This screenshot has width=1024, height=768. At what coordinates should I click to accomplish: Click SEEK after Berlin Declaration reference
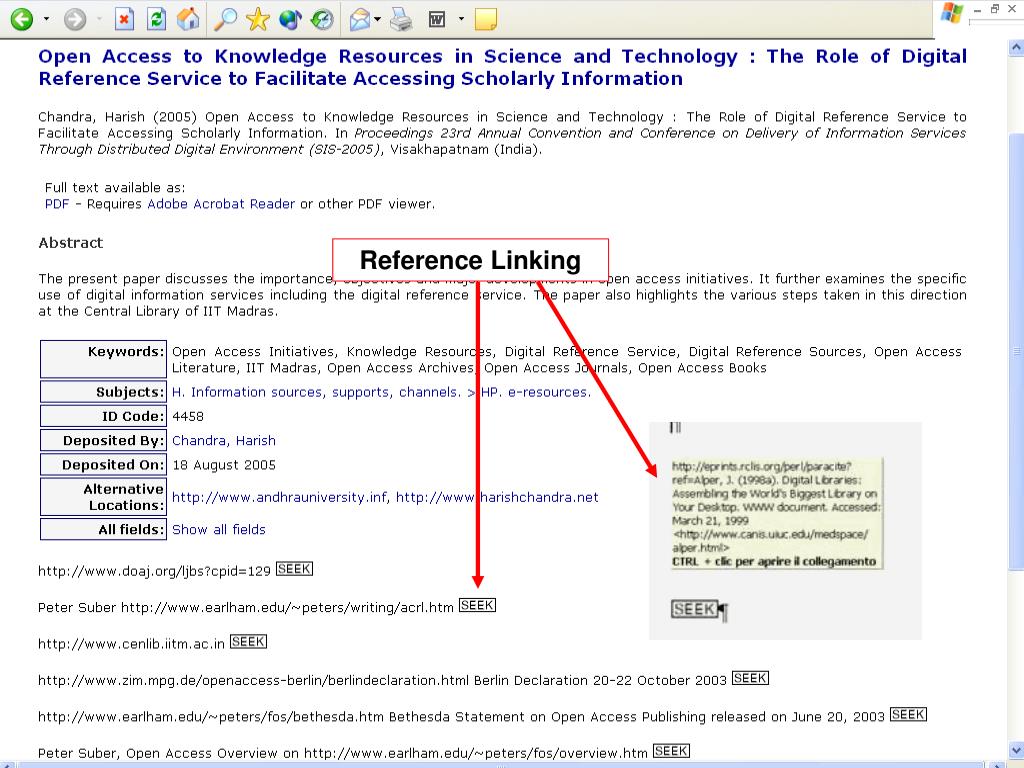750,678
